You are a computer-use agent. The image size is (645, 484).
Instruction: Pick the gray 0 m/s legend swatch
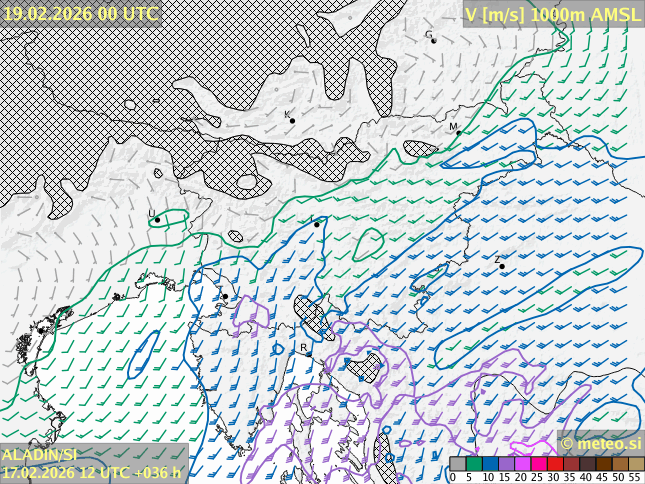(x=458, y=464)
